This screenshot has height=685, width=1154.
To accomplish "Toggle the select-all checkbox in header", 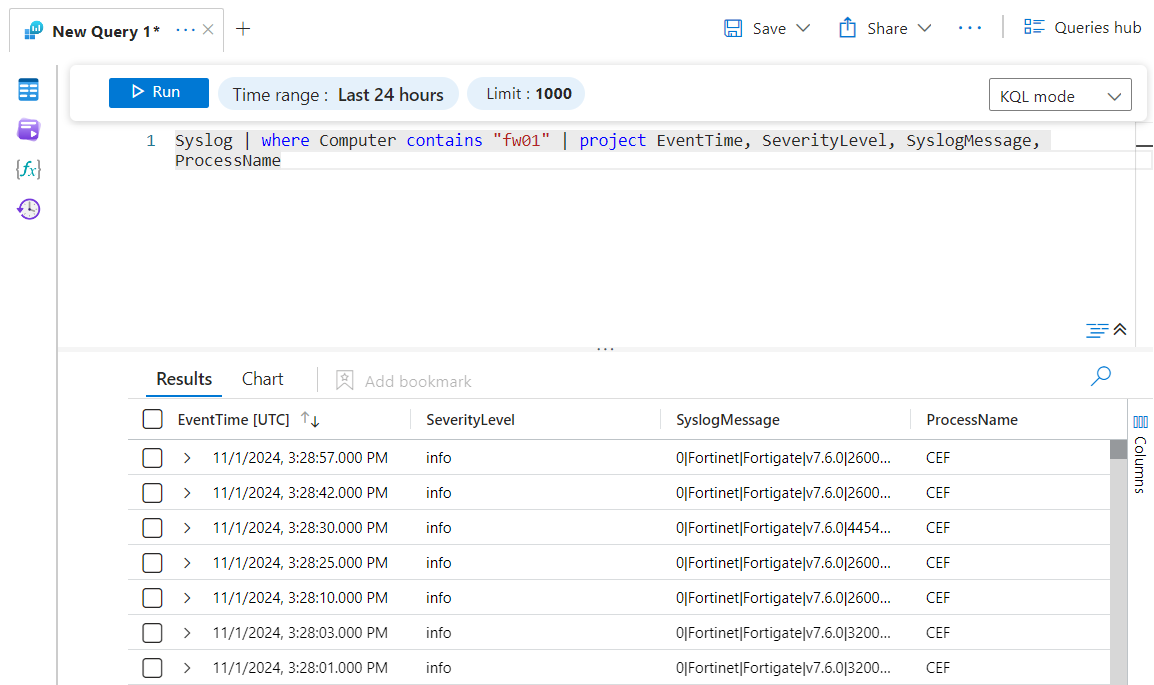I will pyautogui.click(x=152, y=419).
